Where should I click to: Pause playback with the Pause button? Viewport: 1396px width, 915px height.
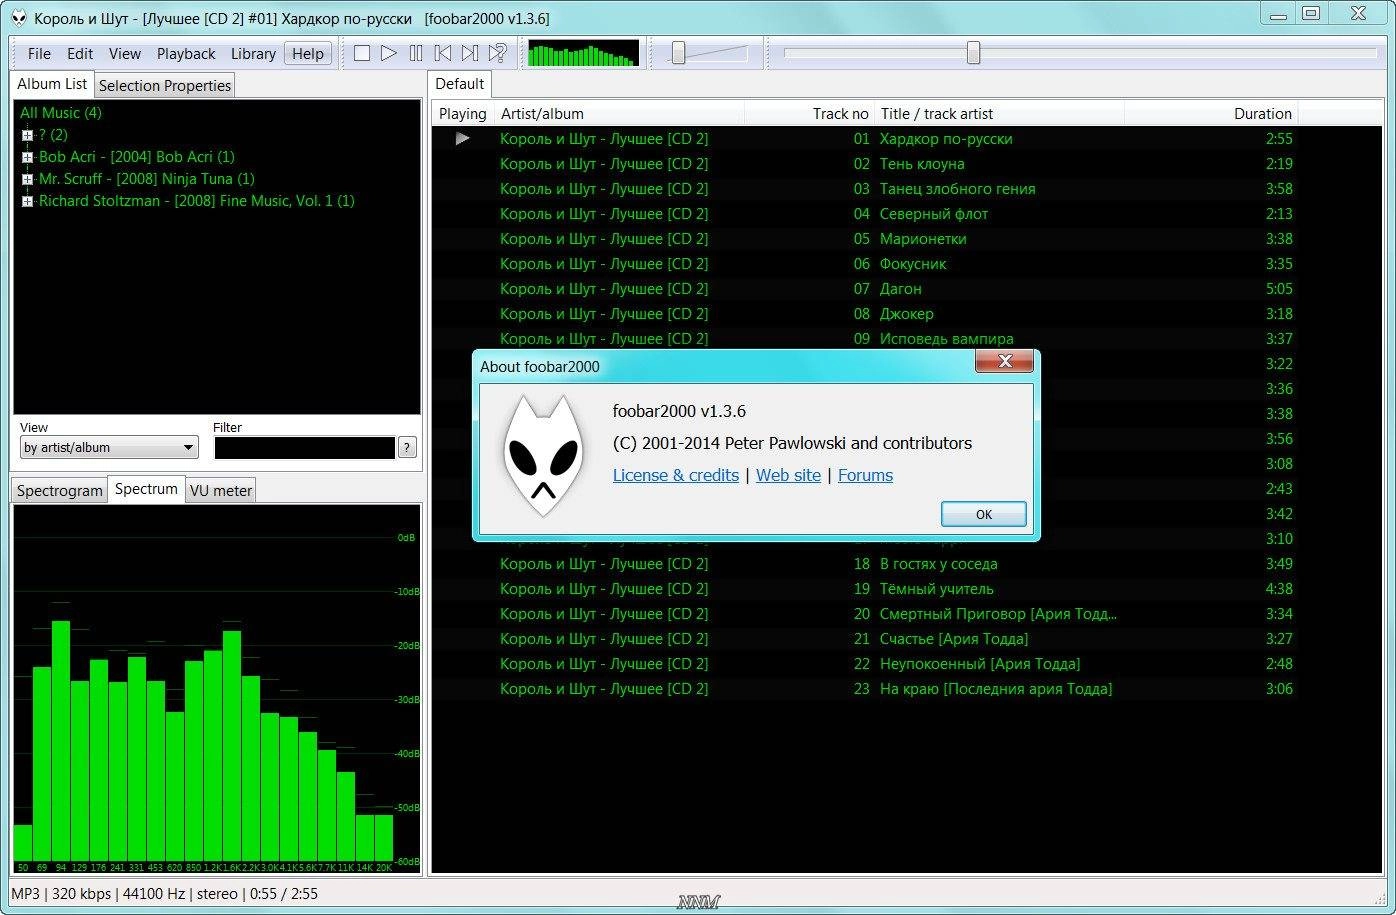click(416, 53)
